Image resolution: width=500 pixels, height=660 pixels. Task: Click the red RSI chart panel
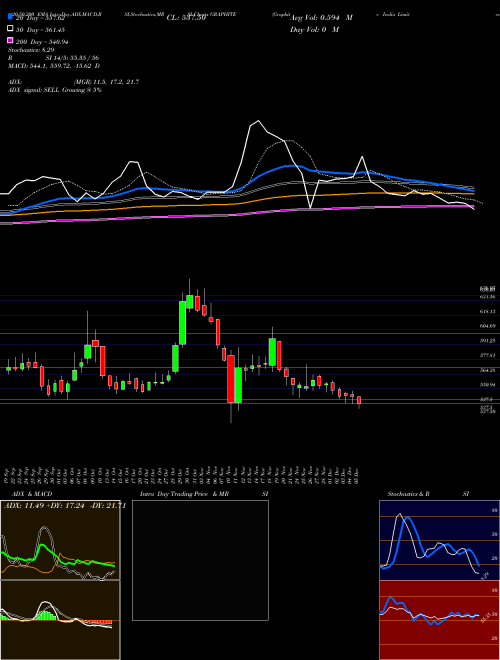439,620
